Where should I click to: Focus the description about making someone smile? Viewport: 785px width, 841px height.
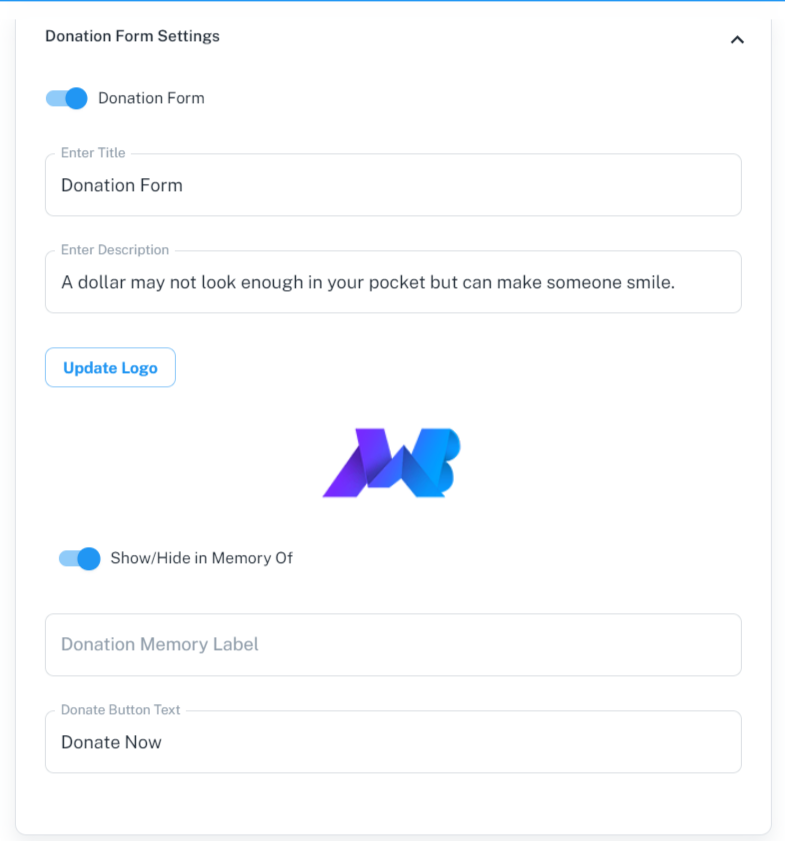point(392,282)
